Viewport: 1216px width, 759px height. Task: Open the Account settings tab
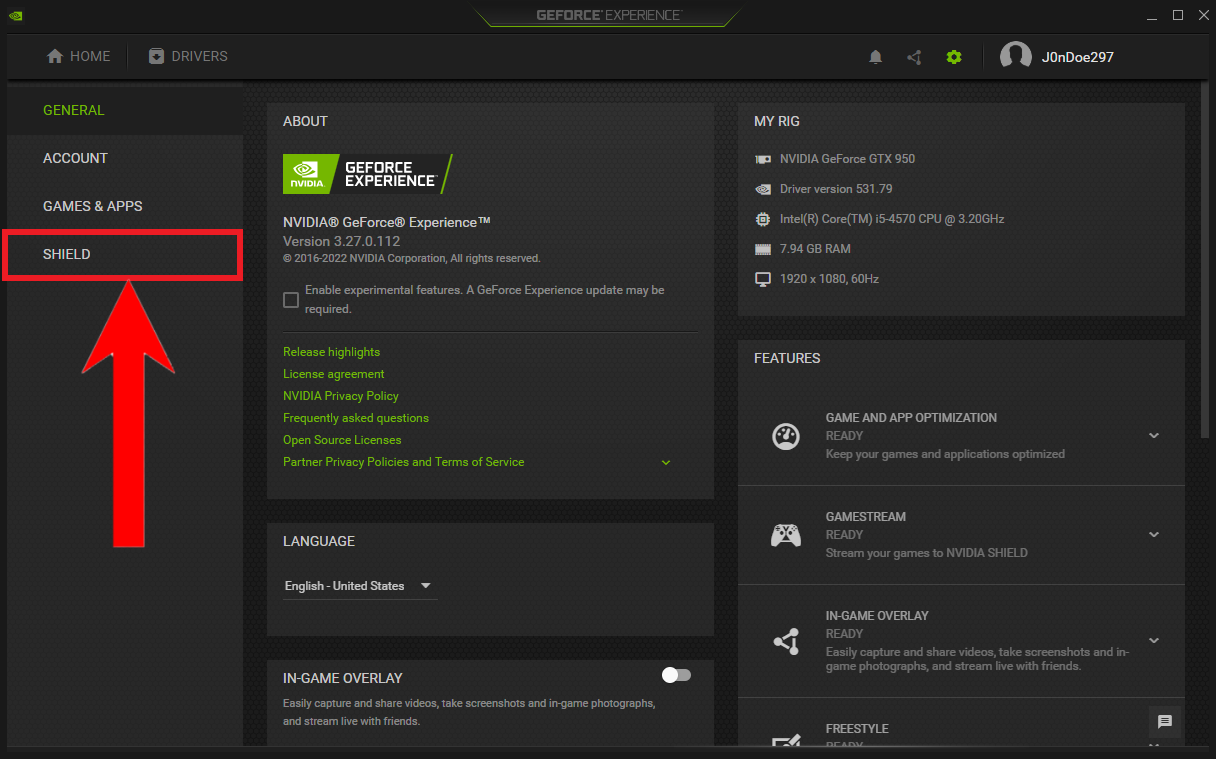(x=124, y=158)
